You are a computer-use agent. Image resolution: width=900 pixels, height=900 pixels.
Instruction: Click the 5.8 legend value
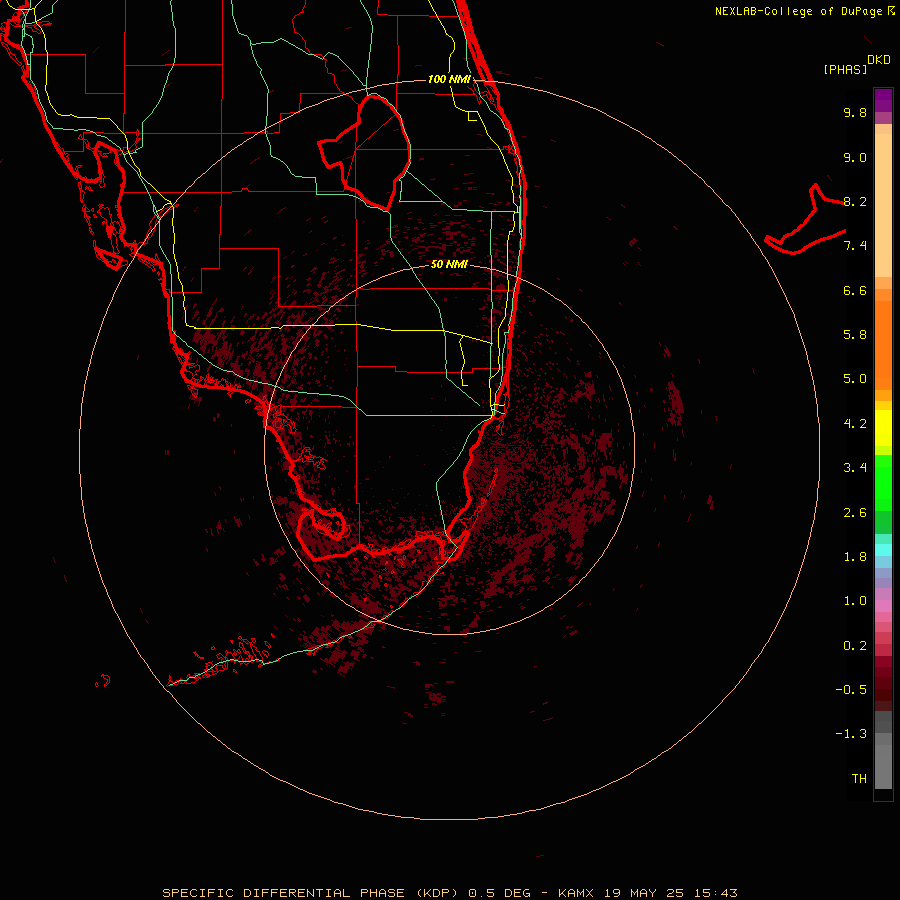(x=855, y=335)
